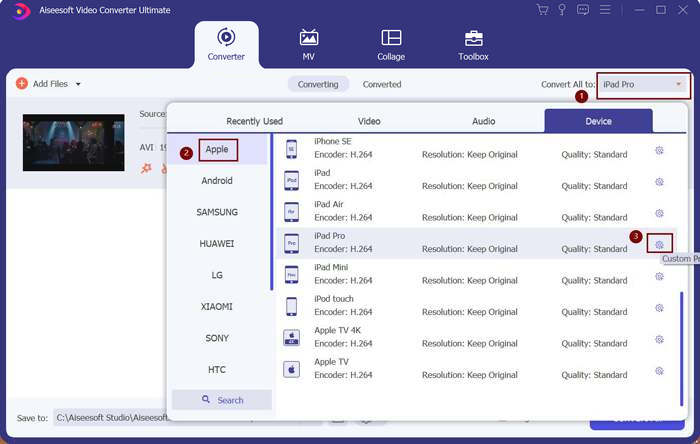The height and width of the screenshot is (444, 700).
Task: Select the Device format tab
Action: (598, 121)
